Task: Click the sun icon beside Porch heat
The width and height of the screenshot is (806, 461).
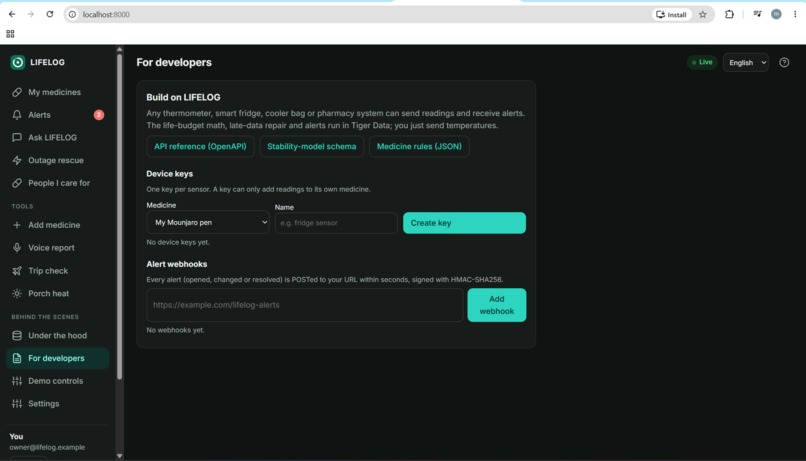Action: pyautogui.click(x=17, y=293)
